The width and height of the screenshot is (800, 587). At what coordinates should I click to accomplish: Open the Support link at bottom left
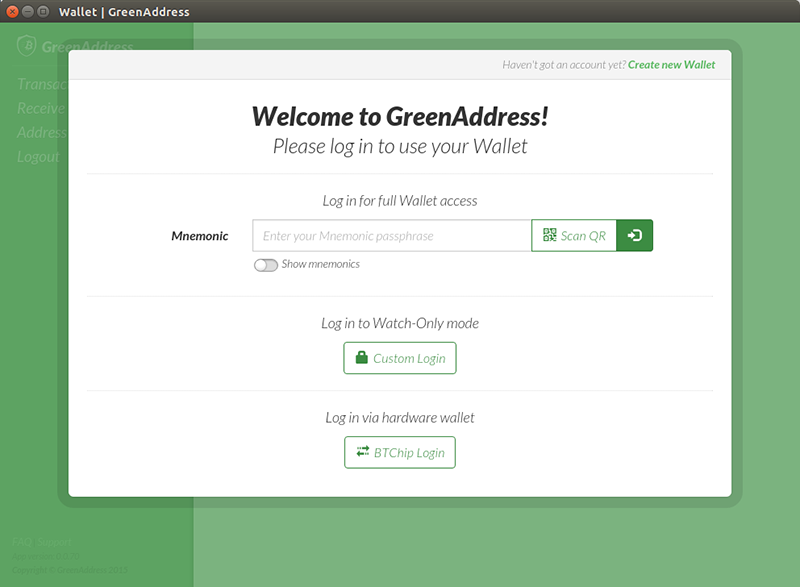click(x=52, y=541)
